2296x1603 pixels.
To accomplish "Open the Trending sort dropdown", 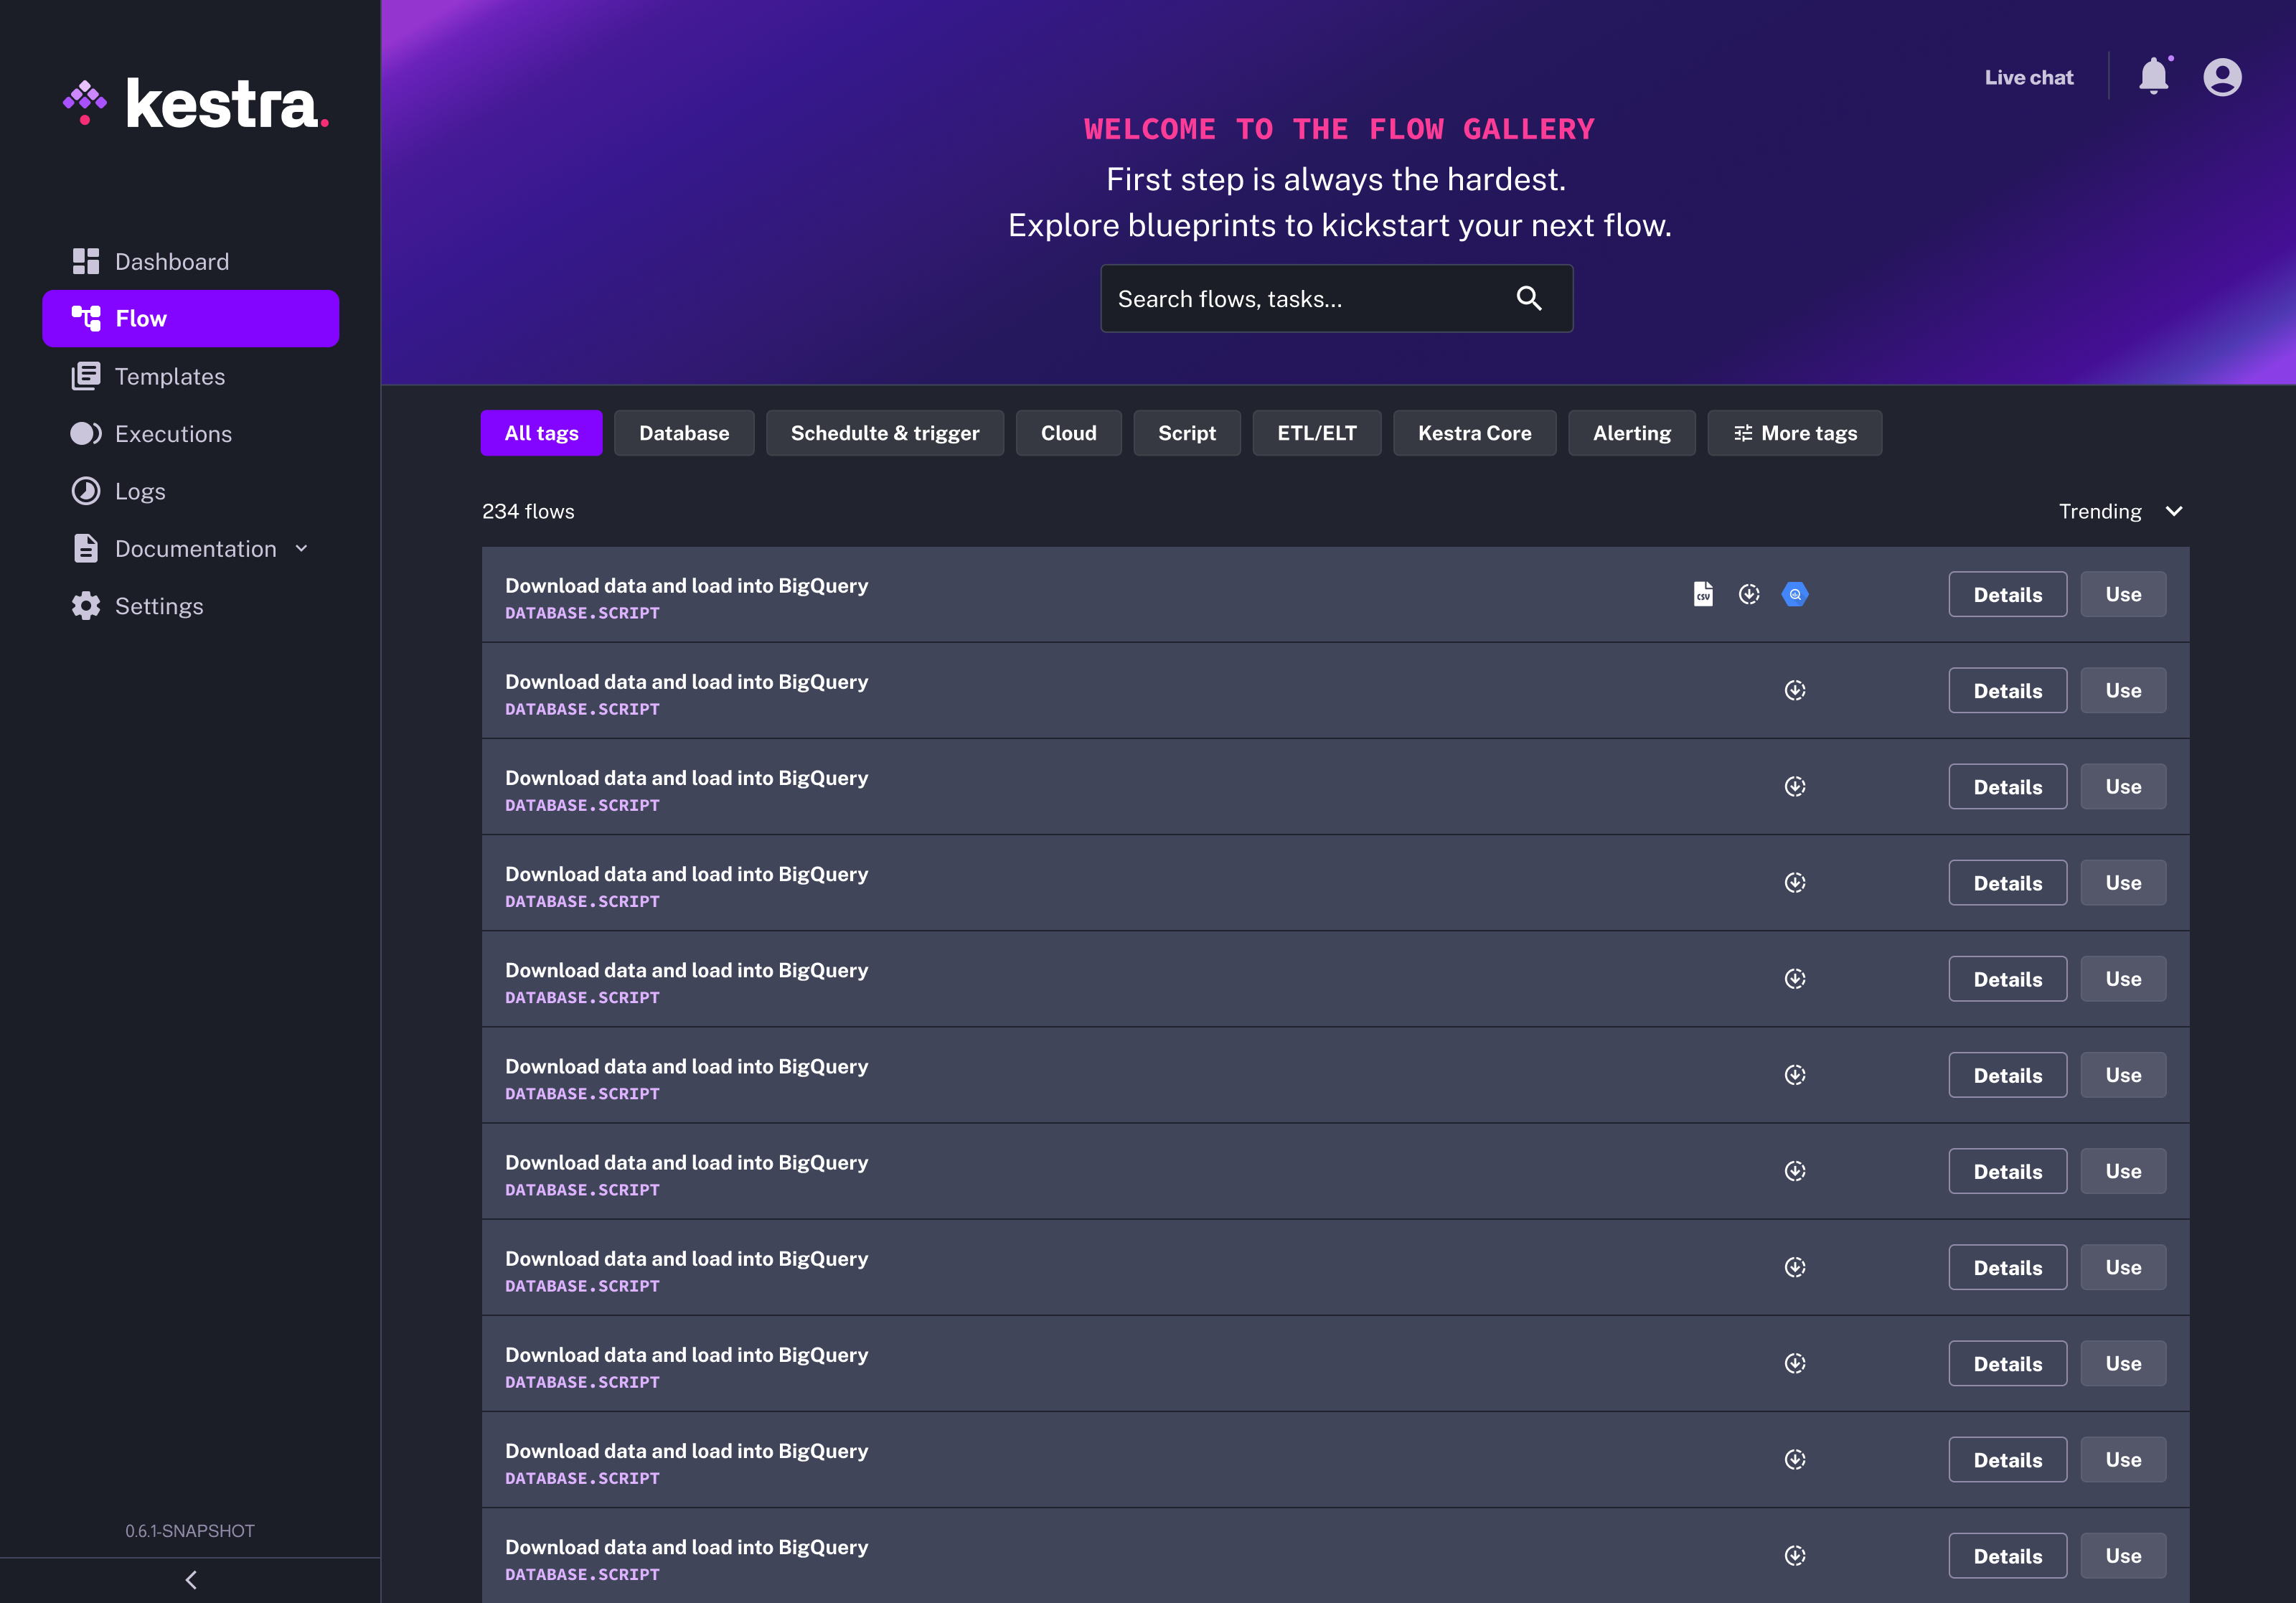I will [x=2120, y=511].
